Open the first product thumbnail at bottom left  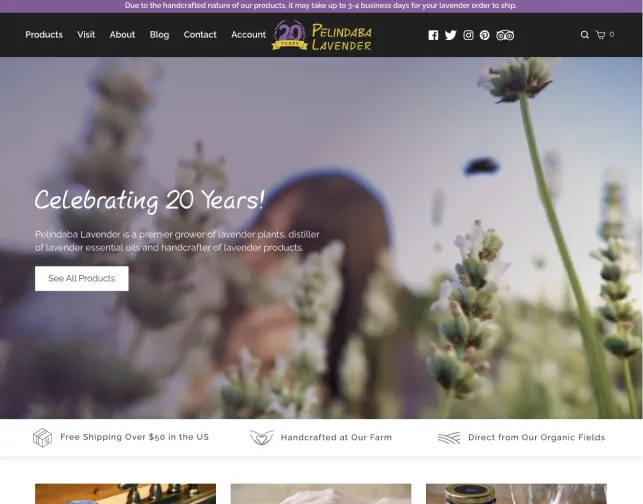tap(125, 494)
